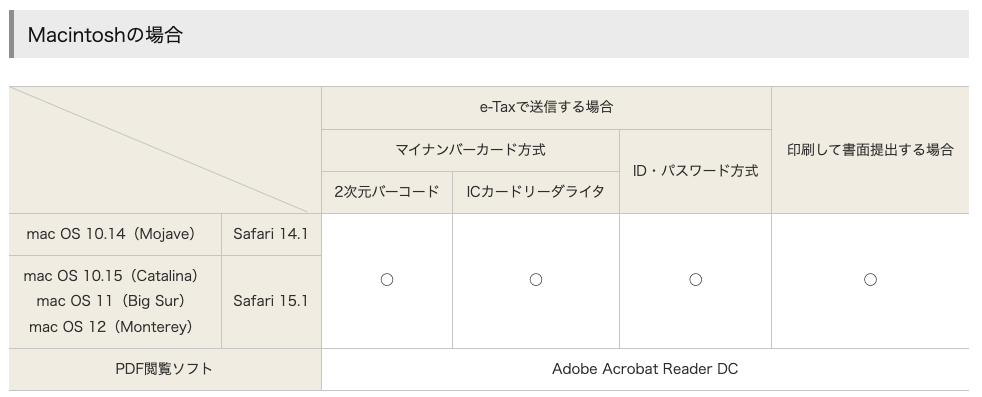Click the 2次元バーコード column header
982x397 pixels.
tap(387, 192)
